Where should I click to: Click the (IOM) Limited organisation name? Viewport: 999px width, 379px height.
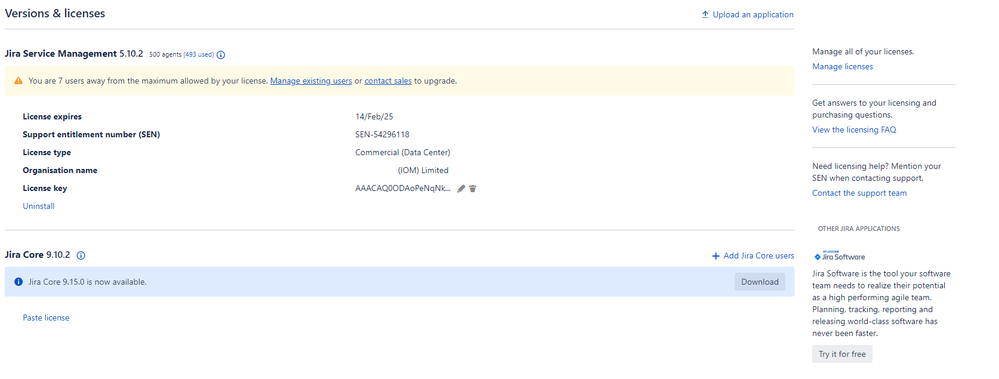coord(423,171)
